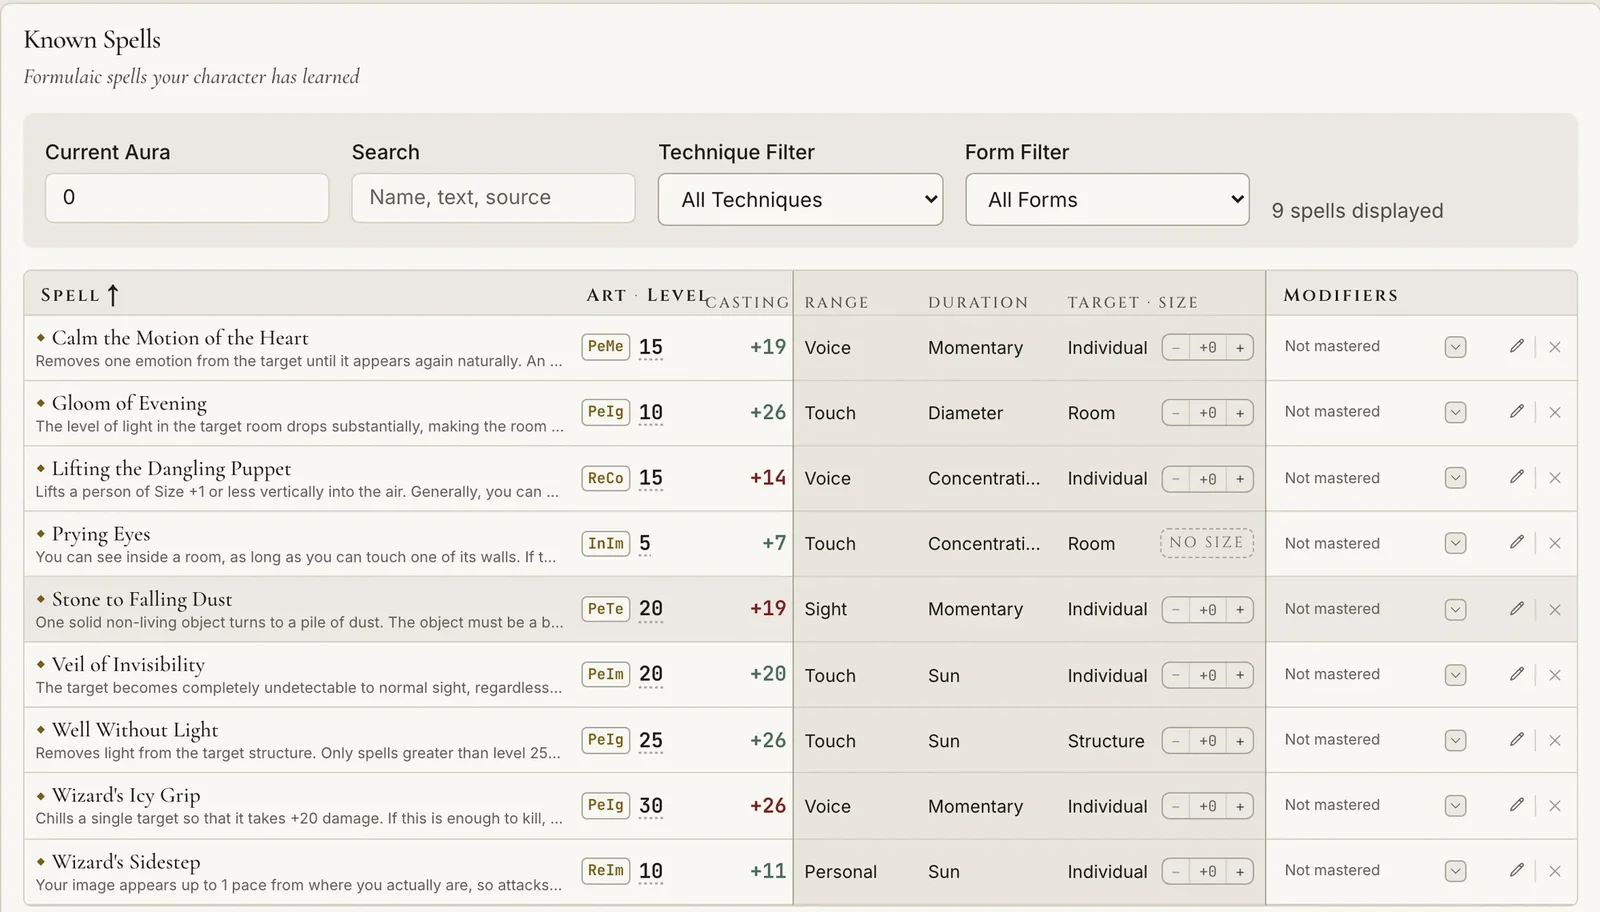Select the ReCo art tag
The height and width of the screenshot is (912, 1600).
click(606, 478)
